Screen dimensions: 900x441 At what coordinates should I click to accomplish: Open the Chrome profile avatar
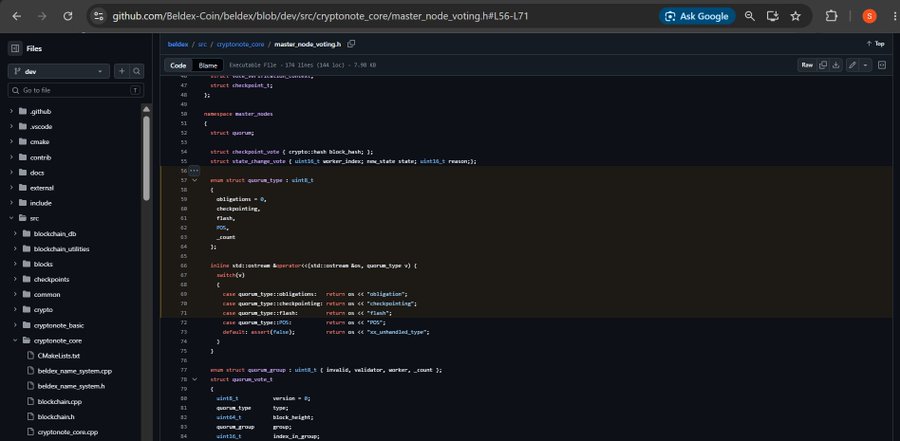(x=869, y=16)
